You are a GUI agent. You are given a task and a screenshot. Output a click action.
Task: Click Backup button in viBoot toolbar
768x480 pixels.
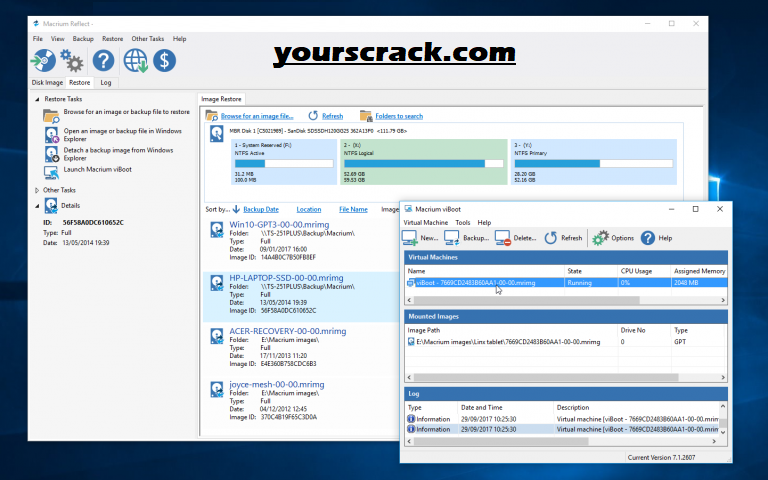tap(466, 238)
